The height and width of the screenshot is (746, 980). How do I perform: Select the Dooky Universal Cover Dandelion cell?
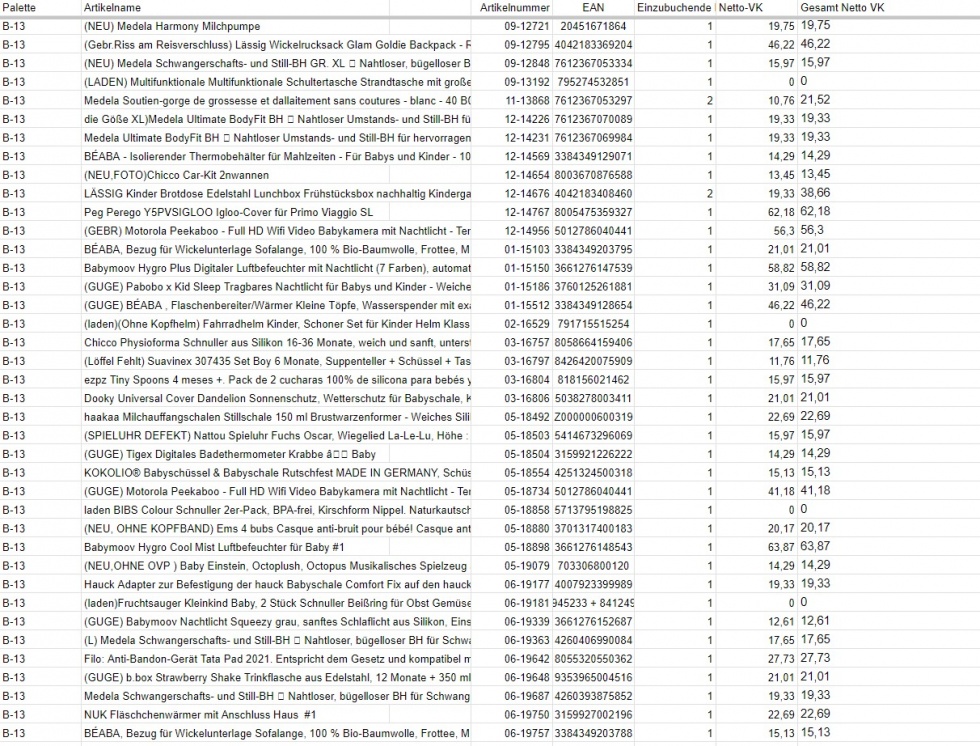tap(276, 399)
